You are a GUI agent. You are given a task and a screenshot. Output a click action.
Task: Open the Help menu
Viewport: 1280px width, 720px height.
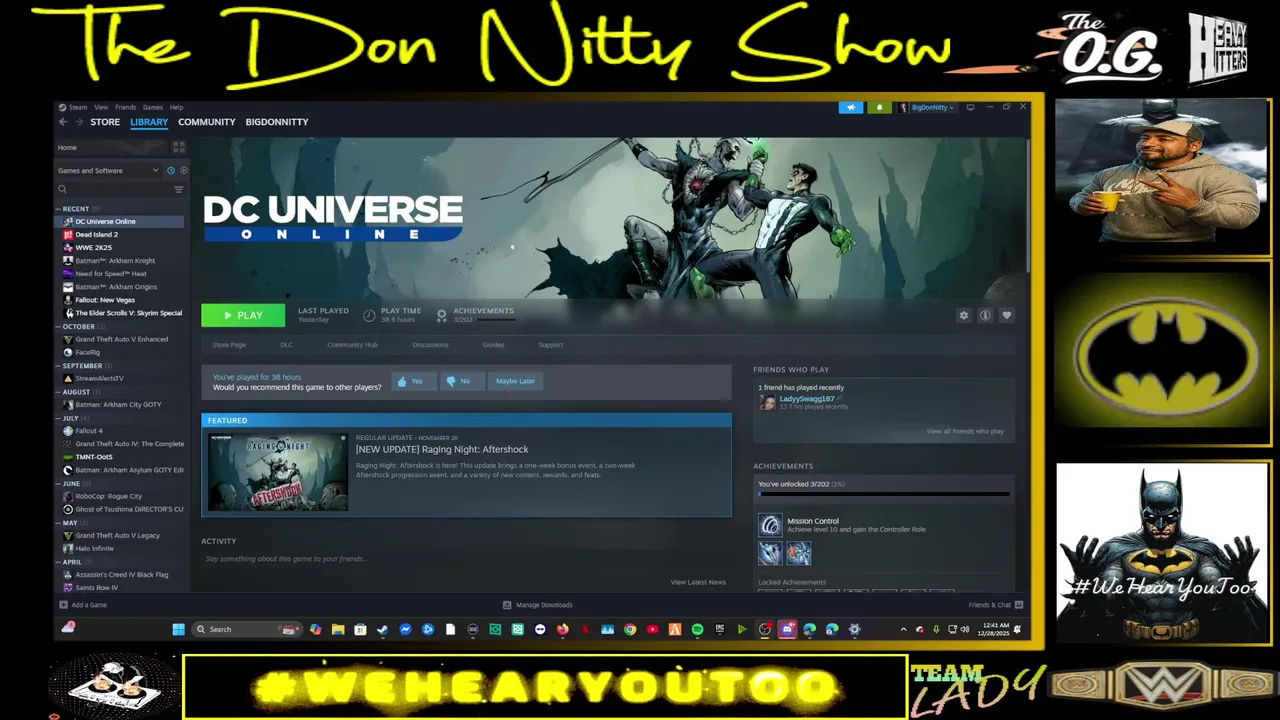point(176,107)
